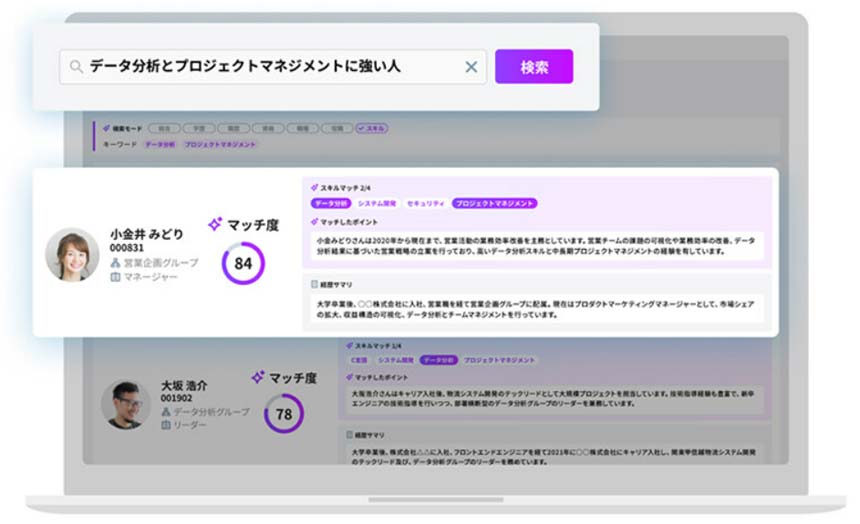The image size is (860, 524).
Task: Click the briefcase icon beside リーダー
Action: coord(166,425)
